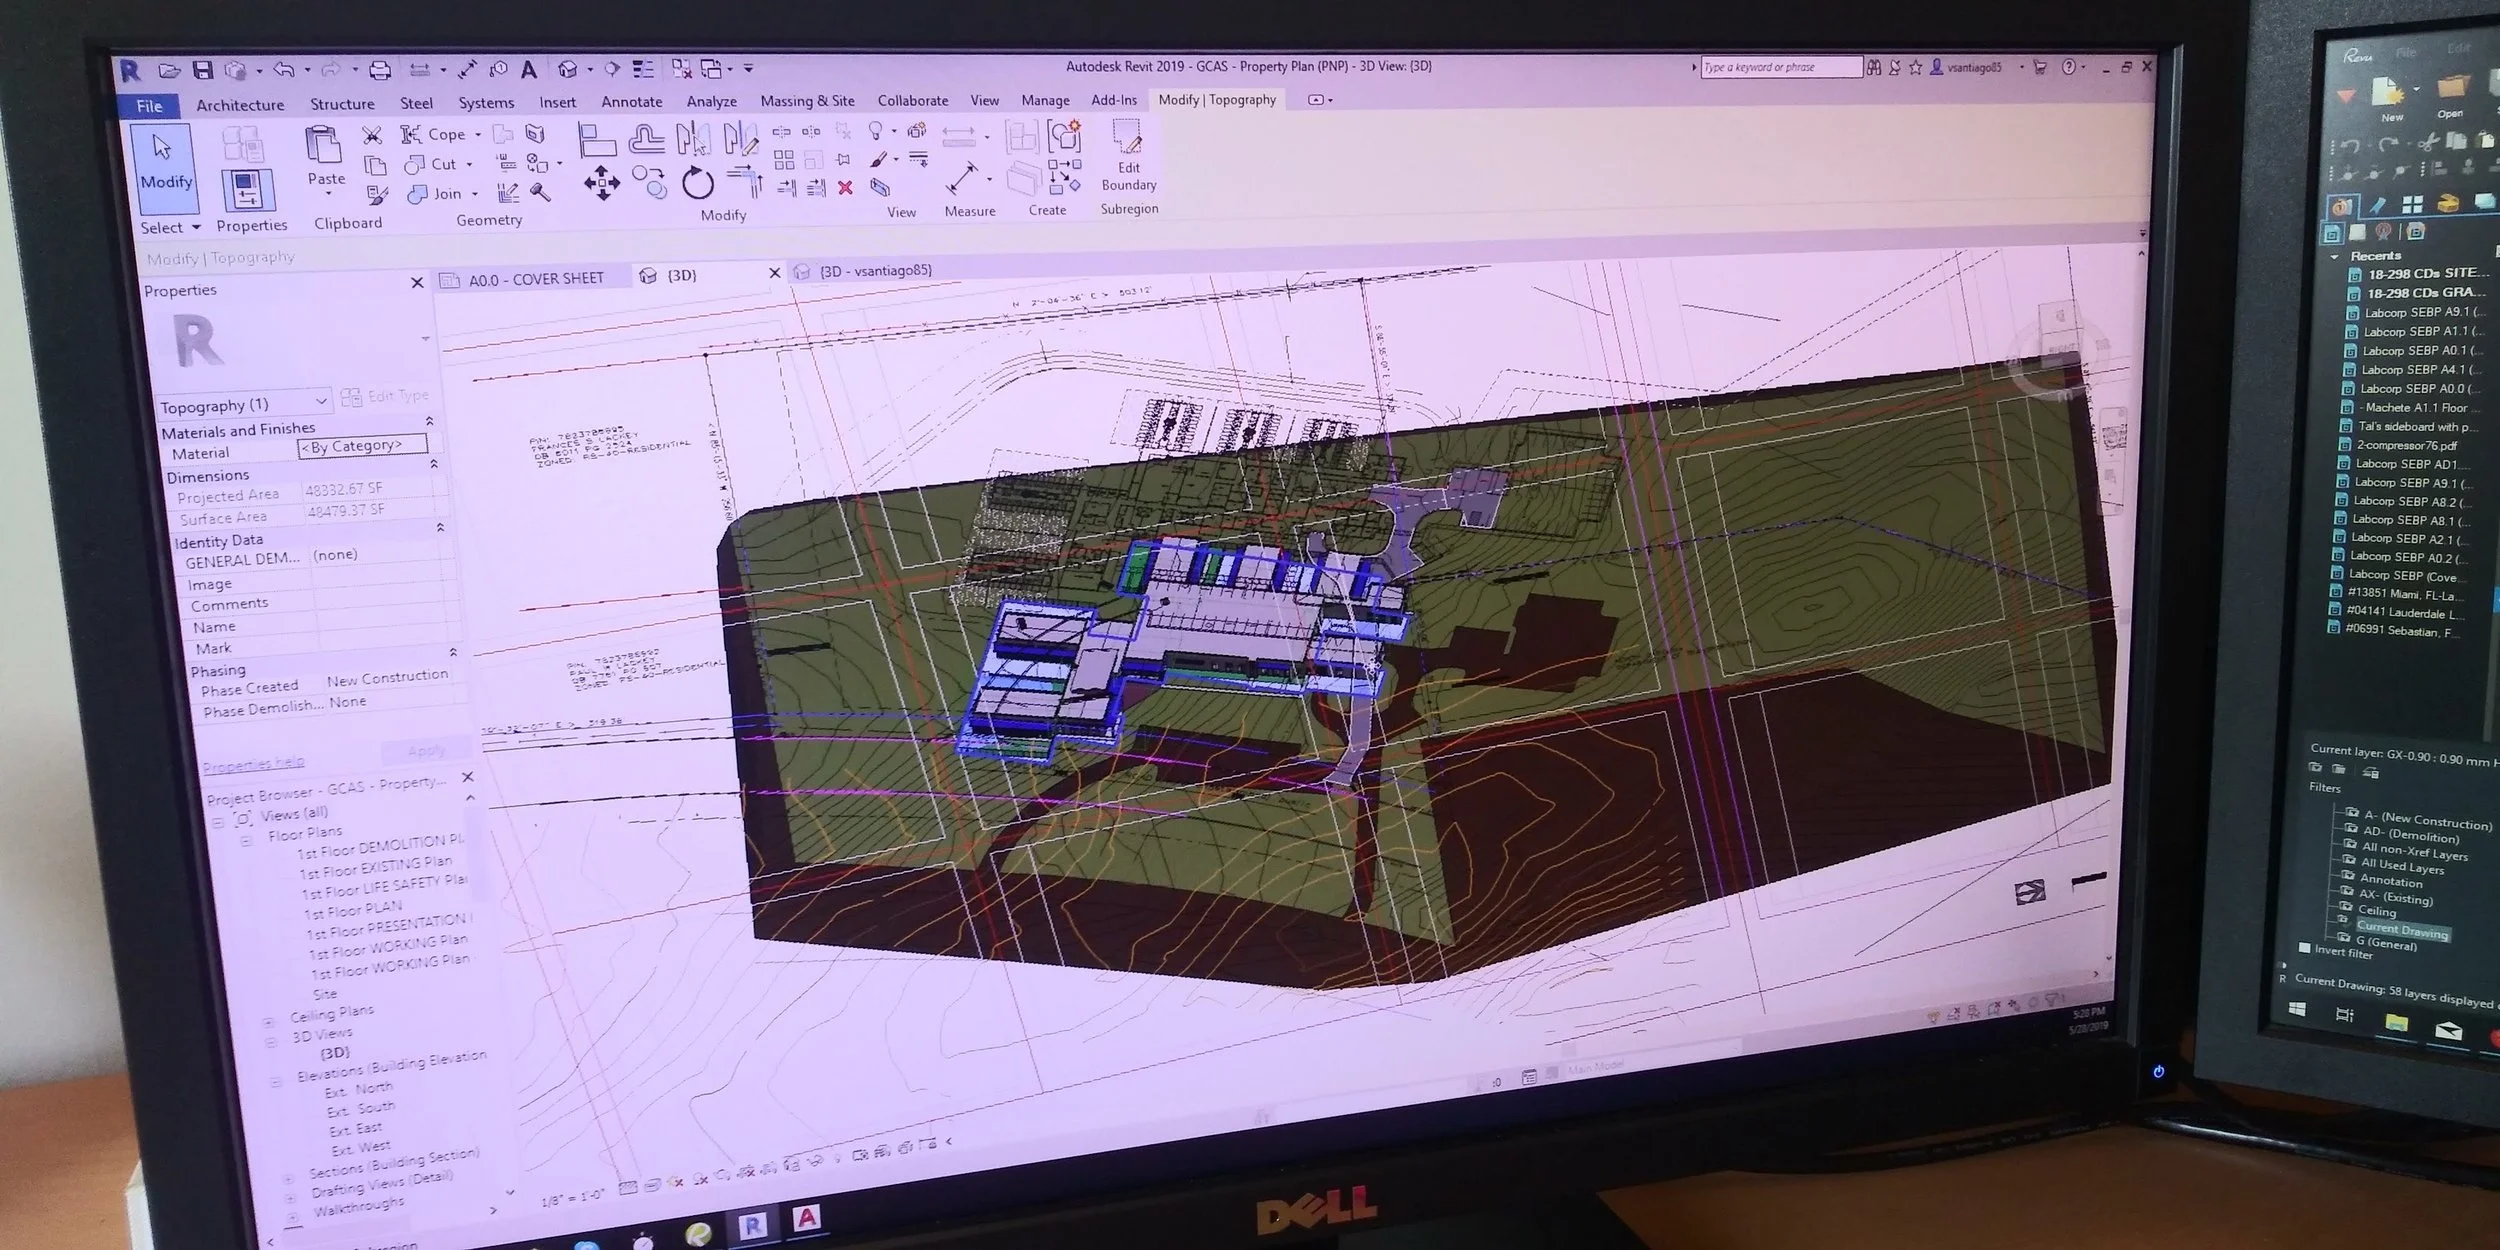Screen dimensions: 2500x1250
Task: Undo the last action in Revit
Action: click(x=284, y=69)
